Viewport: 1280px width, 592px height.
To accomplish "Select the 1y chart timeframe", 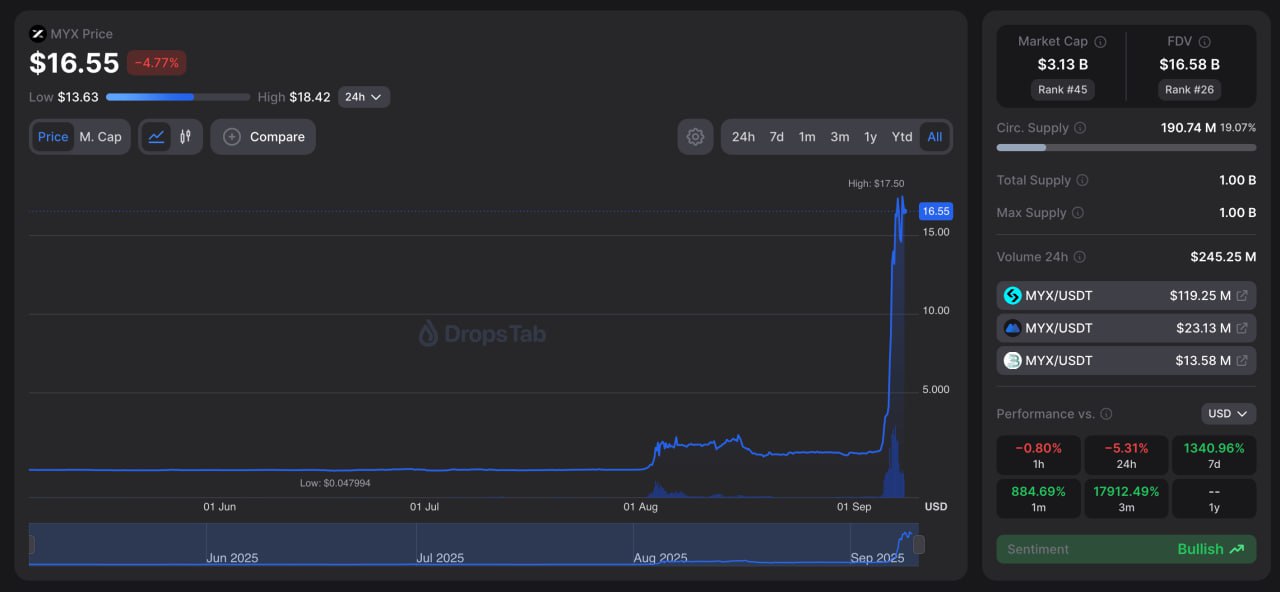I will point(870,137).
